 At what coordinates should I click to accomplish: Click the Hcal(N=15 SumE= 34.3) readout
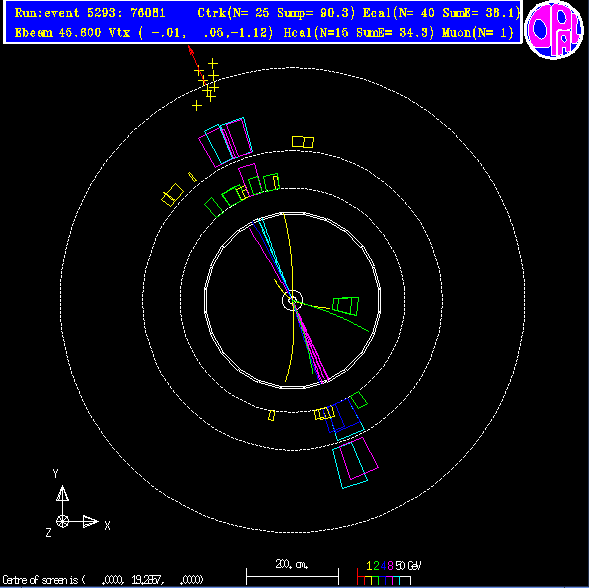coord(359,33)
